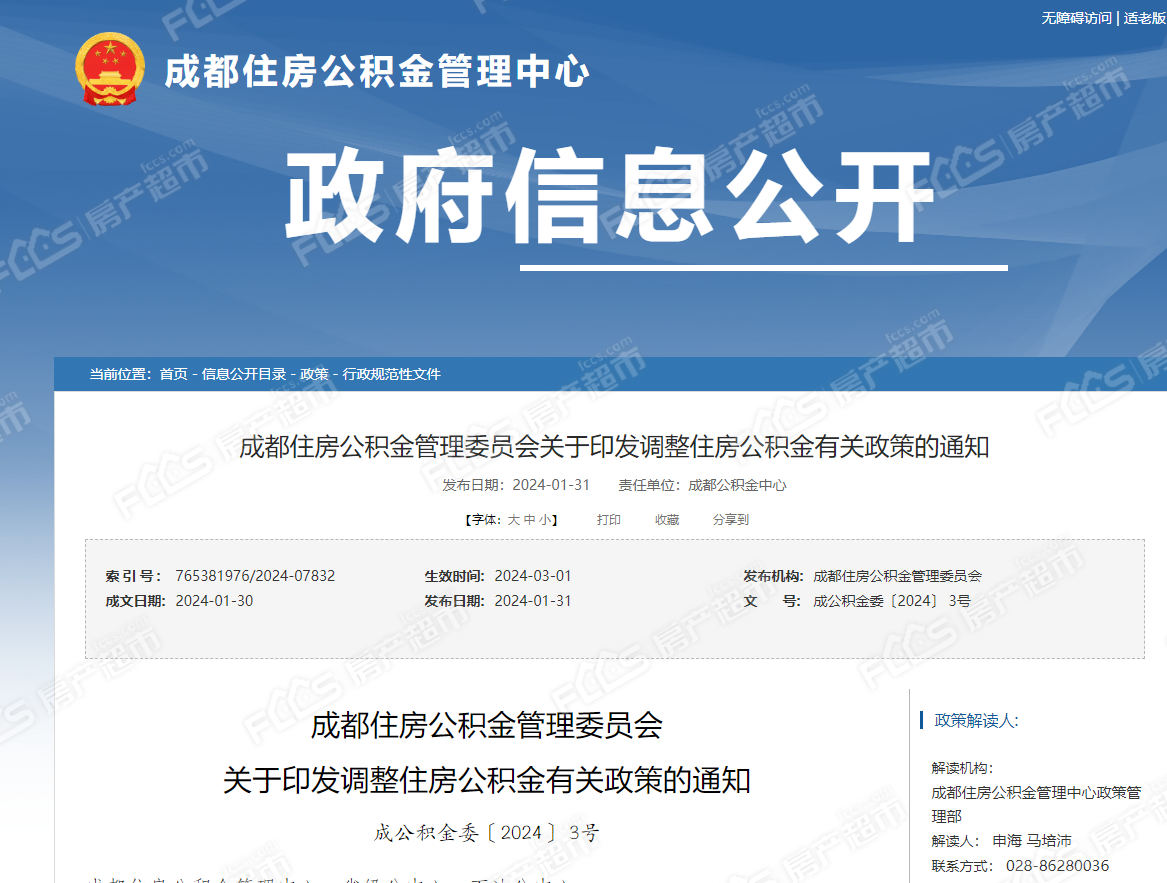
Task: Click the 成都住房公积金管理中心 site title
Action: [379, 73]
